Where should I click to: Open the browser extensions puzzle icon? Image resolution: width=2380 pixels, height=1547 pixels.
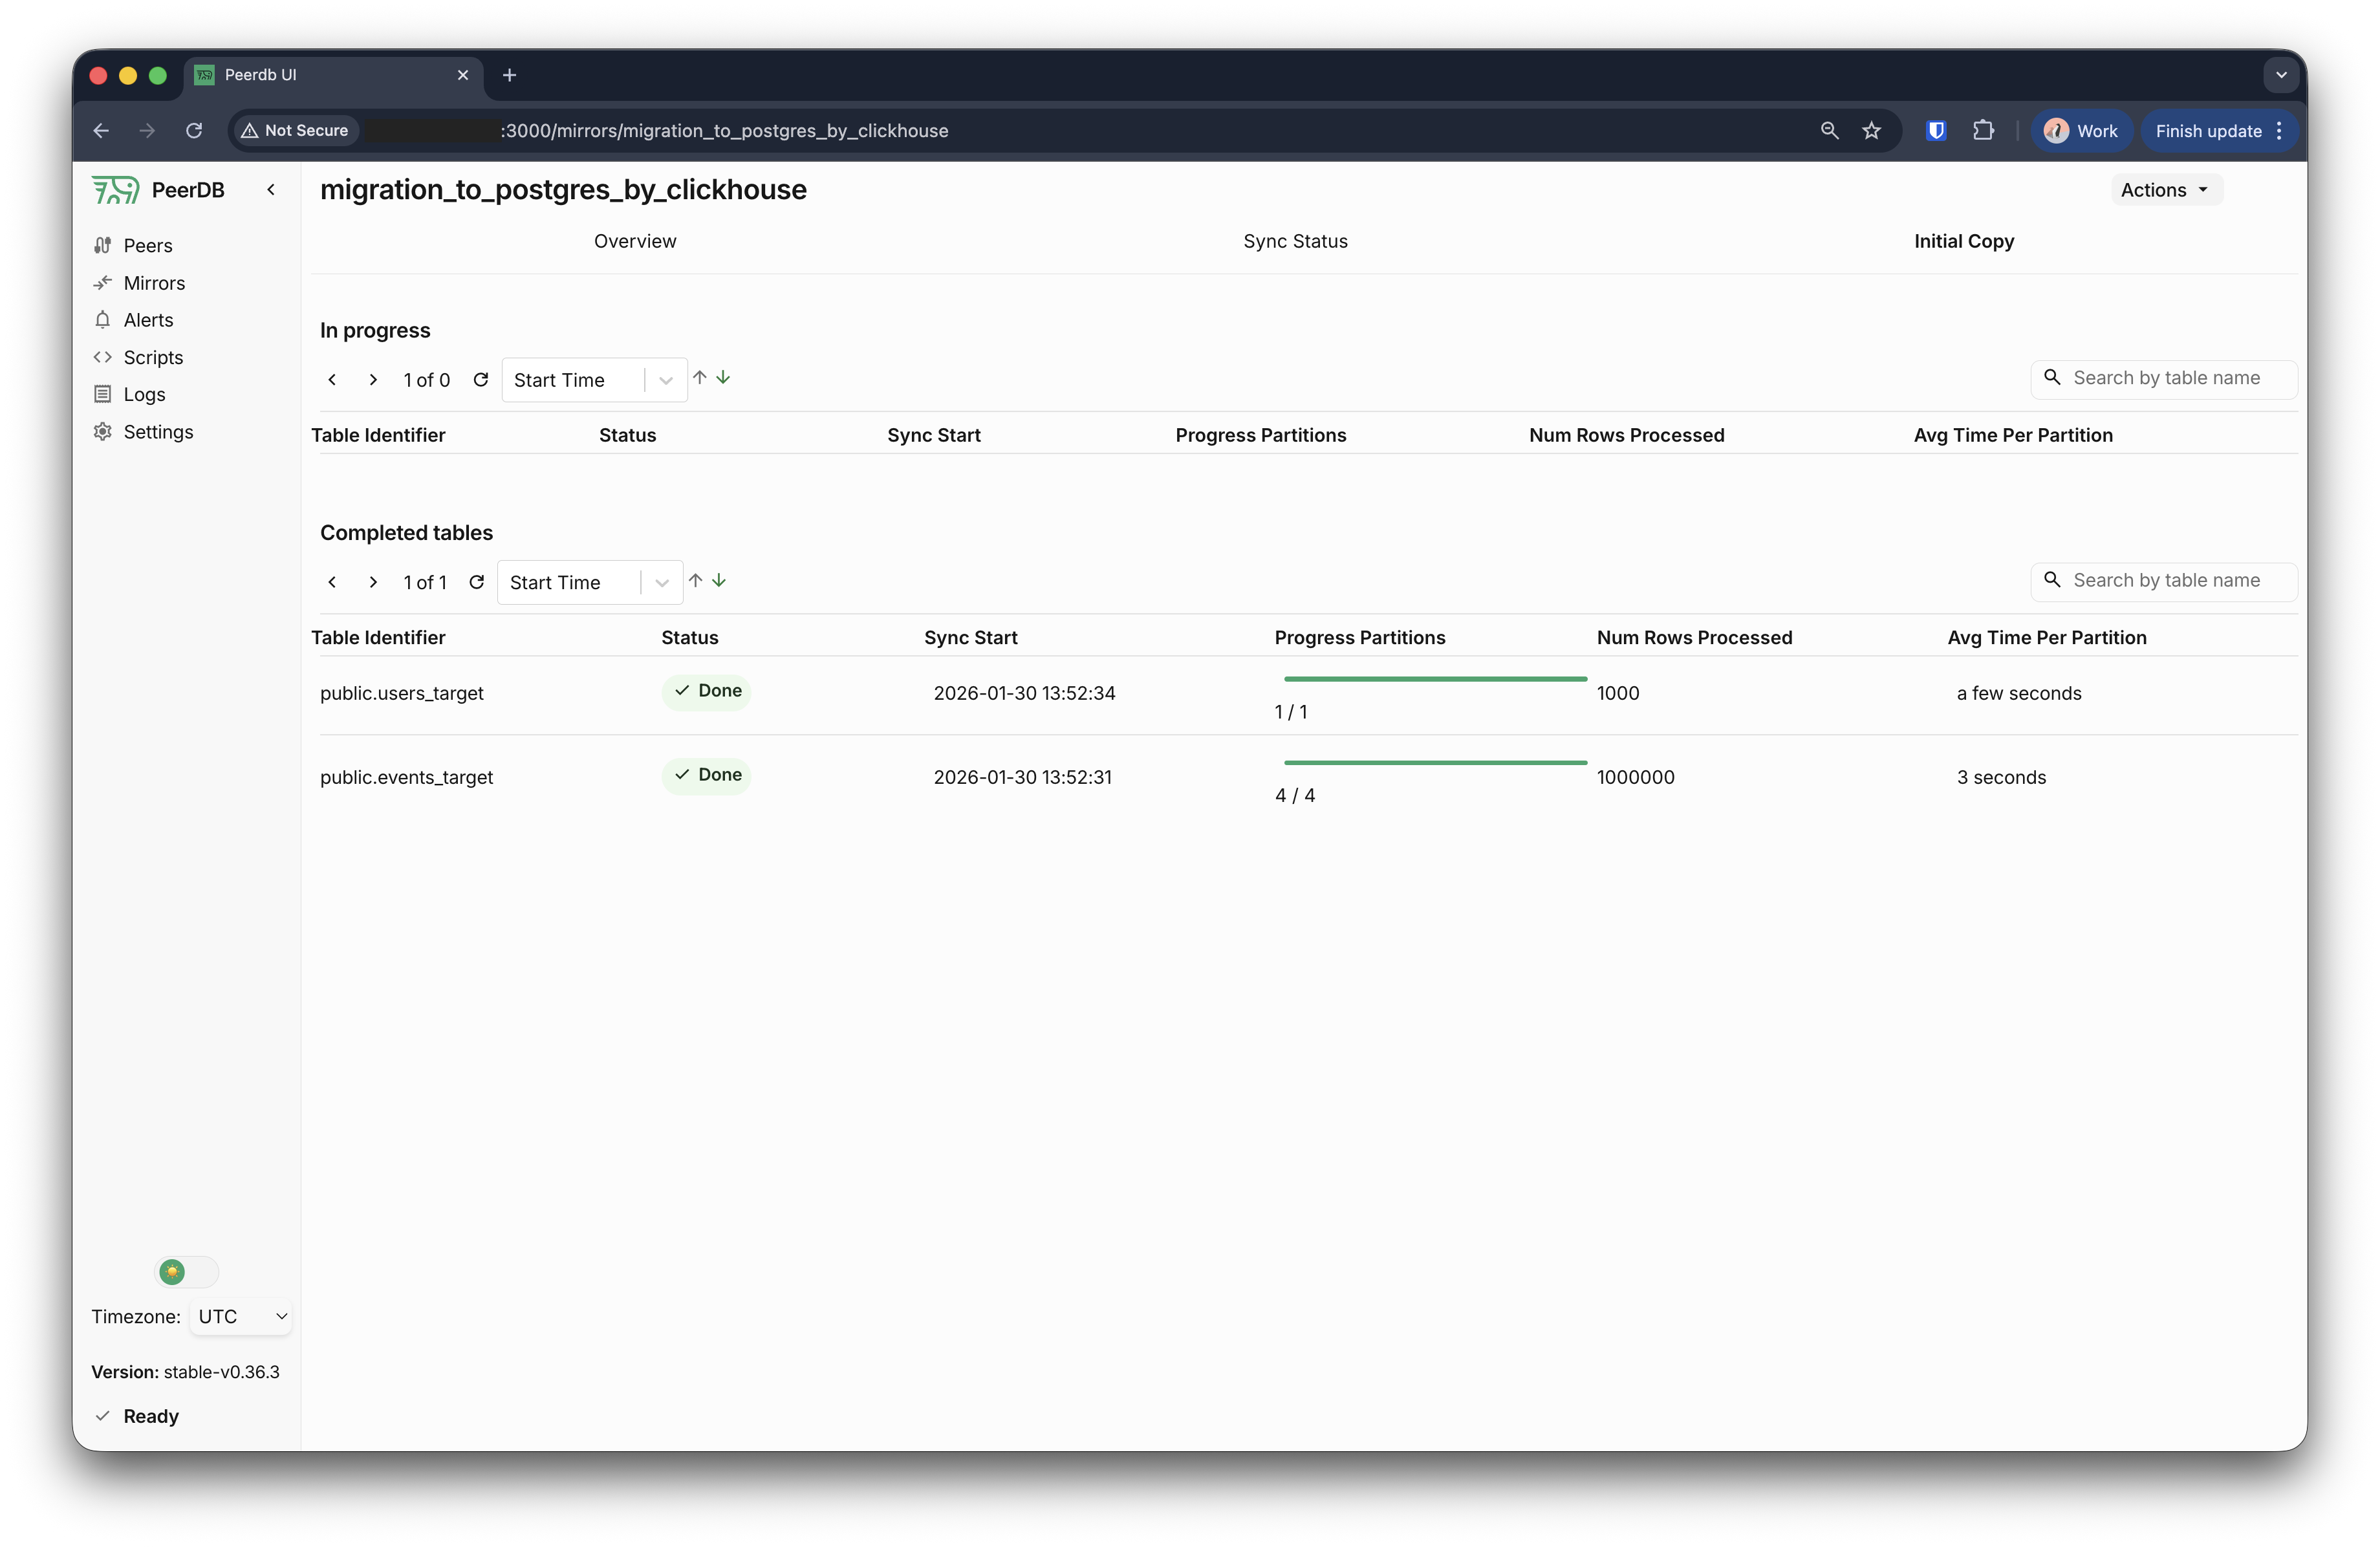(1983, 131)
